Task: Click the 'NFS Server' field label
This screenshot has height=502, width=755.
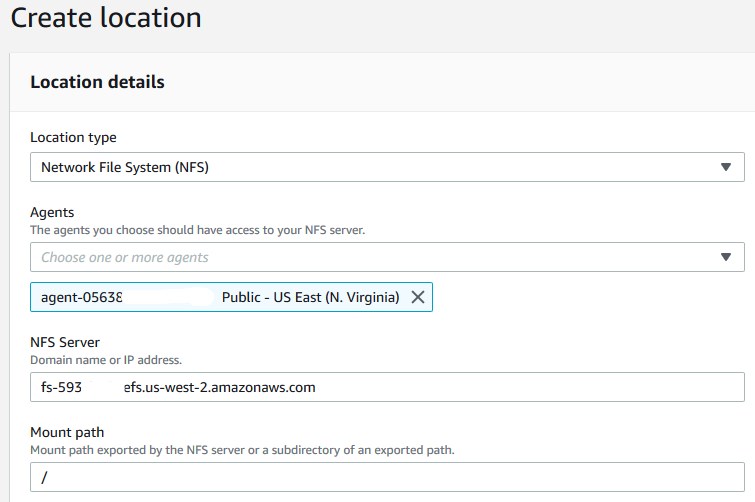Action: (65, 342)
